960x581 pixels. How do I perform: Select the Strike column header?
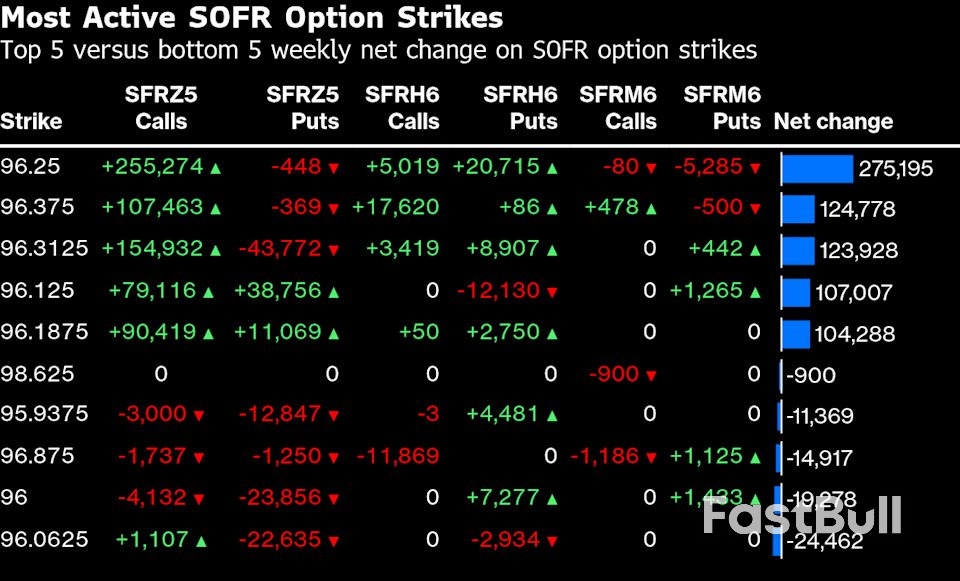[x=31, y=122]
